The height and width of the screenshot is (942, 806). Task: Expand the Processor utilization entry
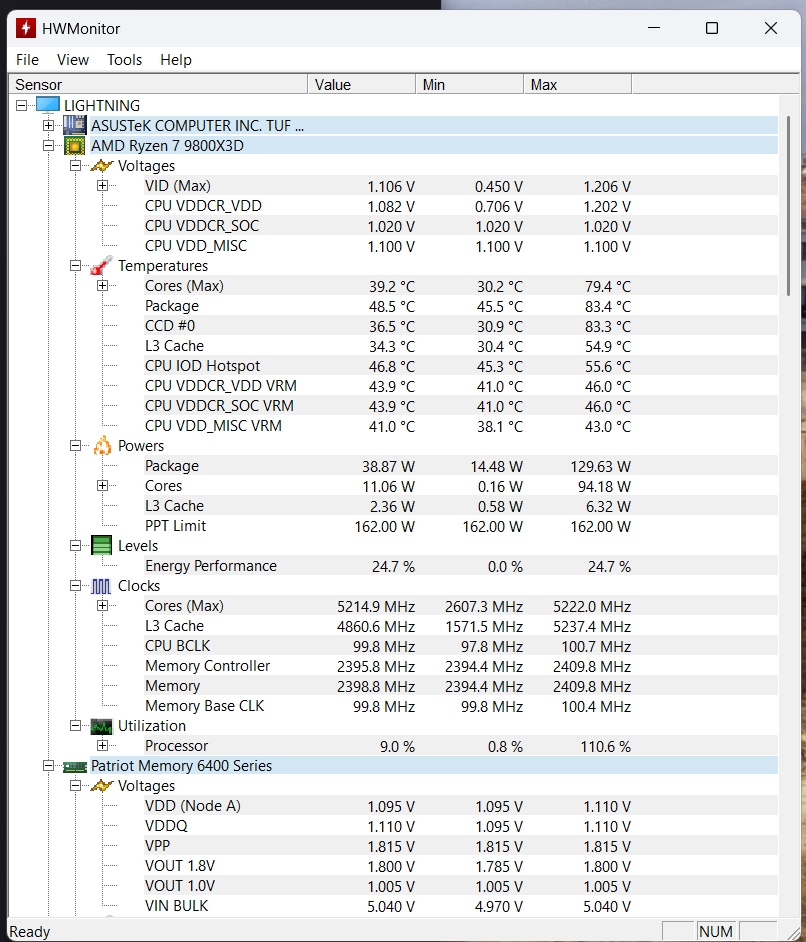[x=102, y=746]
